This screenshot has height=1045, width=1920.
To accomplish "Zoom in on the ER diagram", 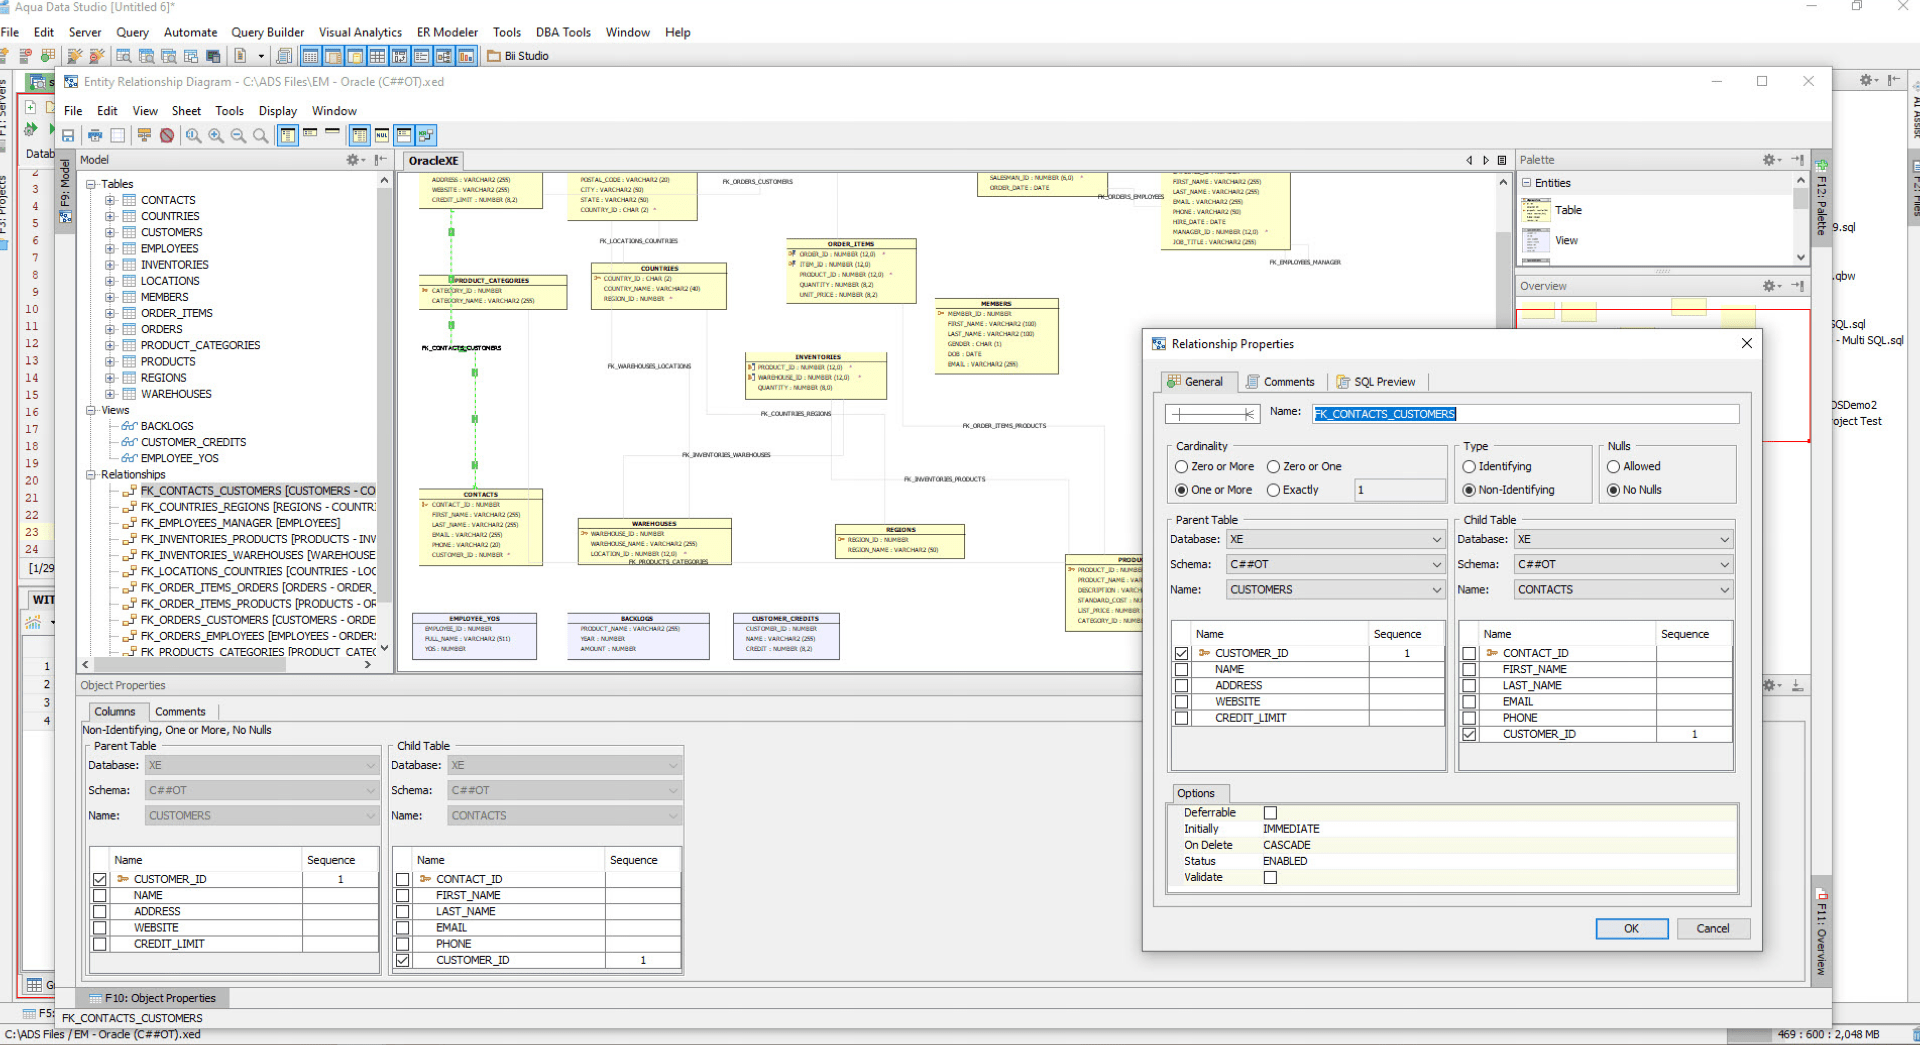I will coord(215,135).
